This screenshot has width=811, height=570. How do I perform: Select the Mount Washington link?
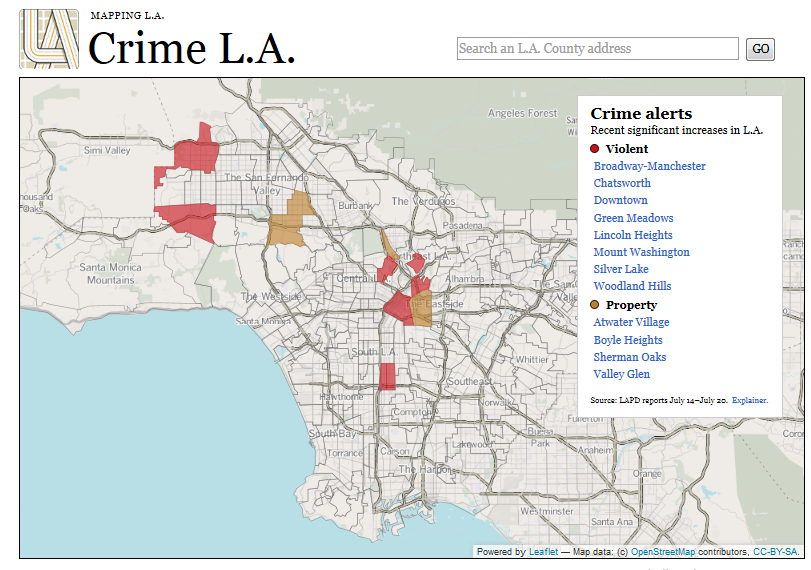pos(641,252)
